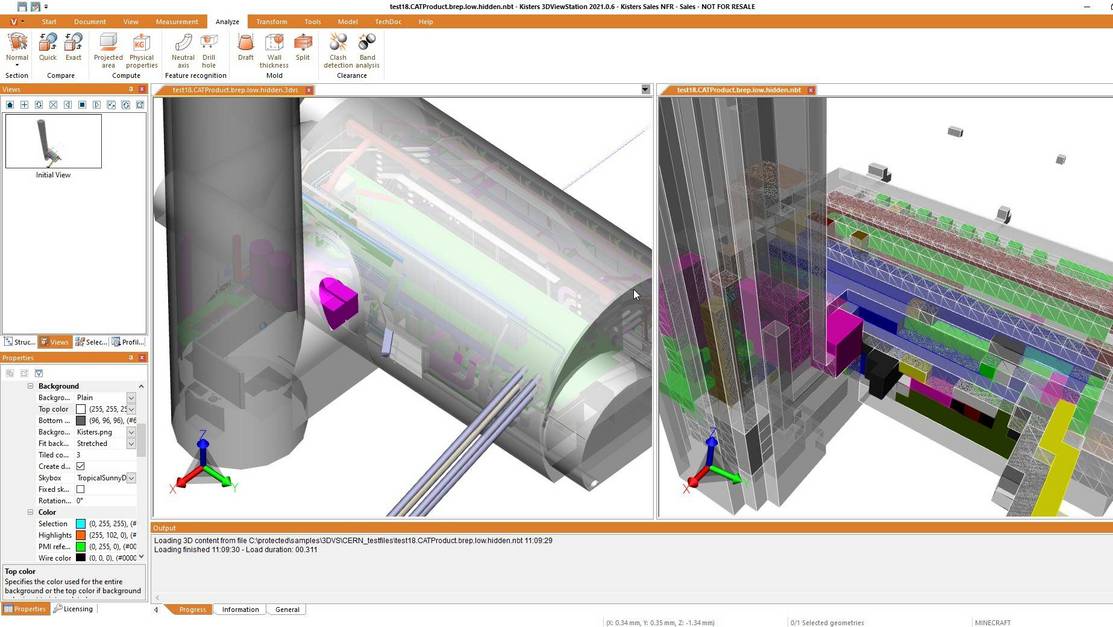Image resolution: width=1113 pixels, height=627 pixels.
Task: Launch Drill hole recognition
Action: coord(209,50)
